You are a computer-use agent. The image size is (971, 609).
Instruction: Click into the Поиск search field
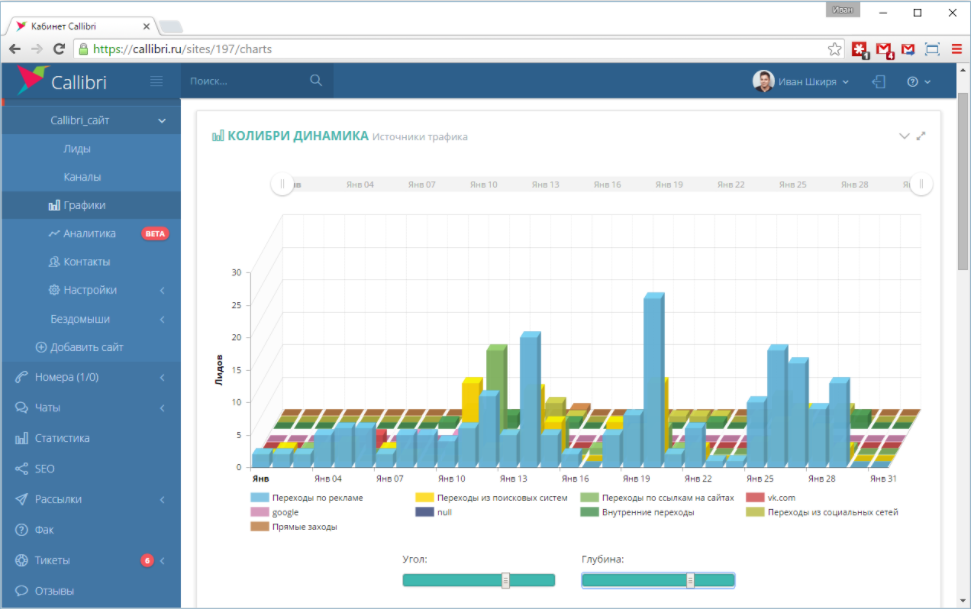pyautogui.click(x=245, y=81)
